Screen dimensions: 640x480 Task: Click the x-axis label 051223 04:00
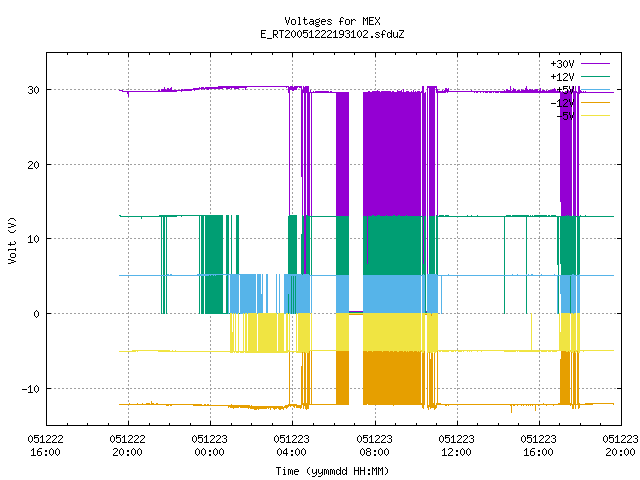(291, 446)
